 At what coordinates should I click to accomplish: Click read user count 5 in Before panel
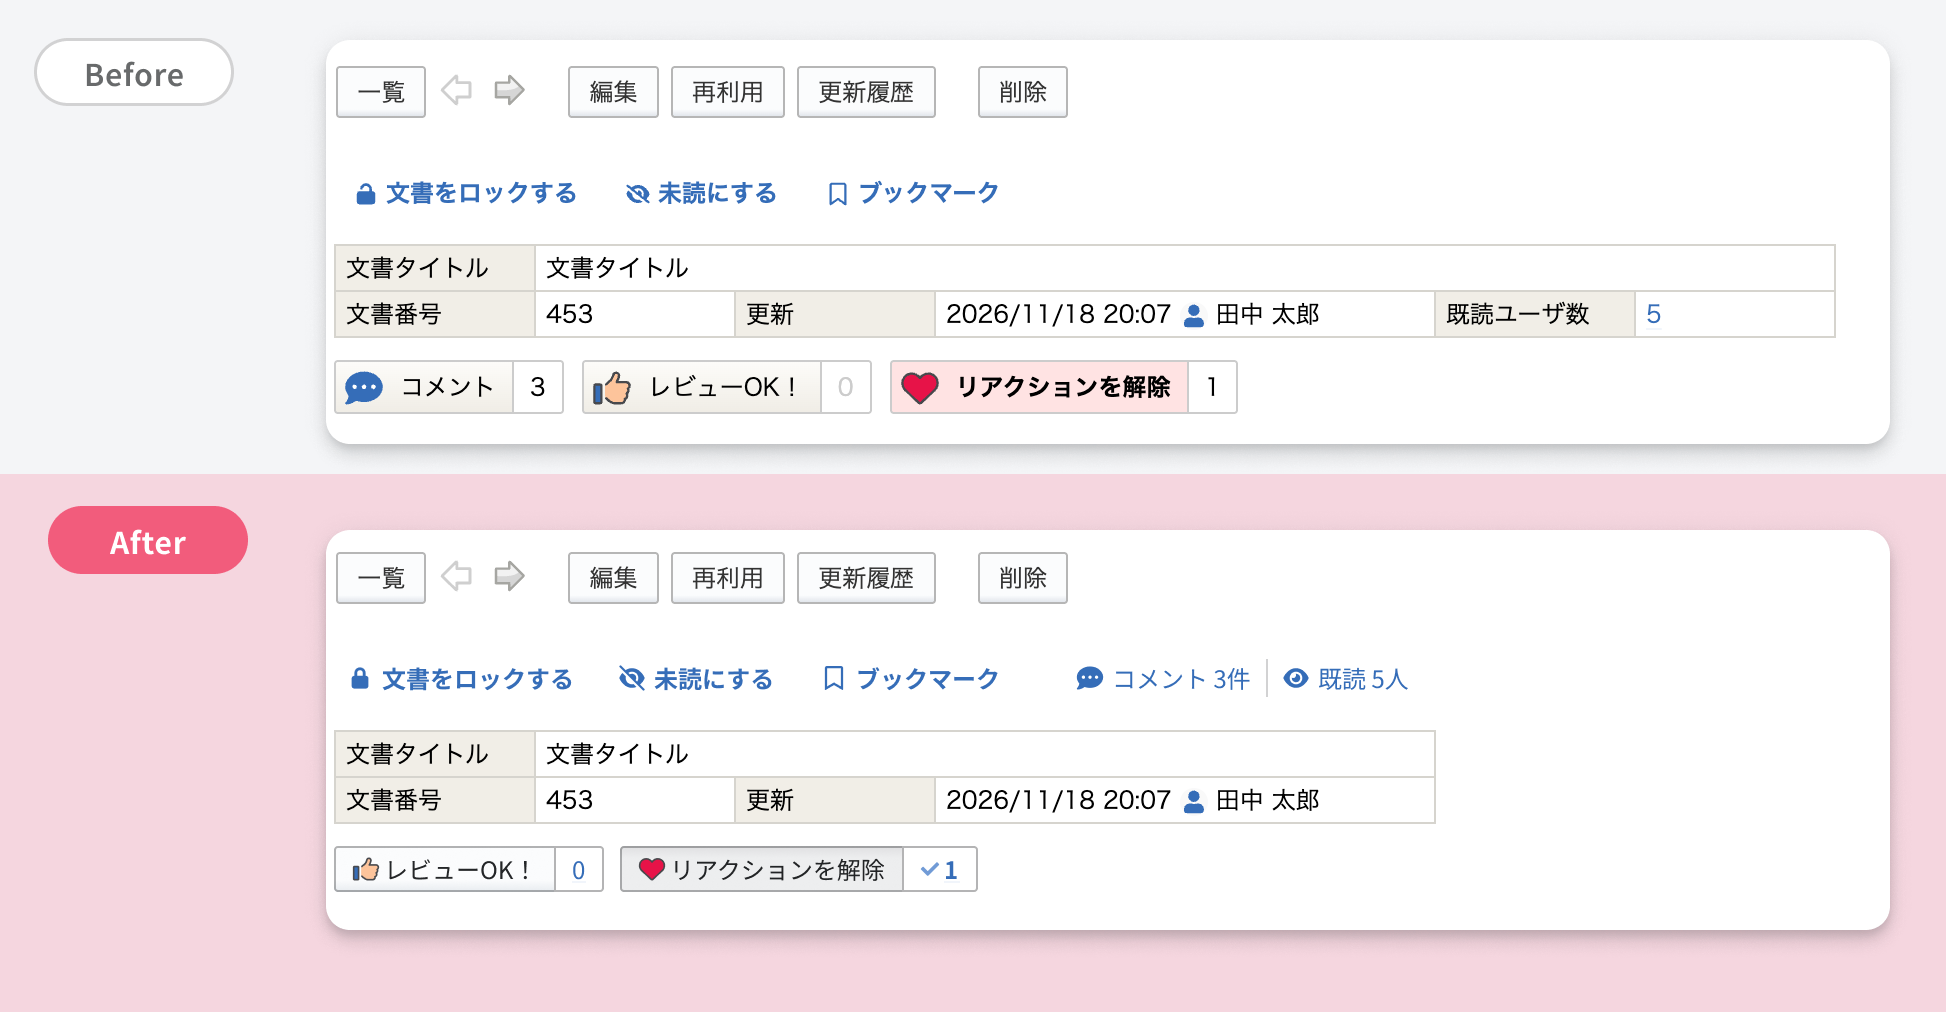(x=1653, y=314)
